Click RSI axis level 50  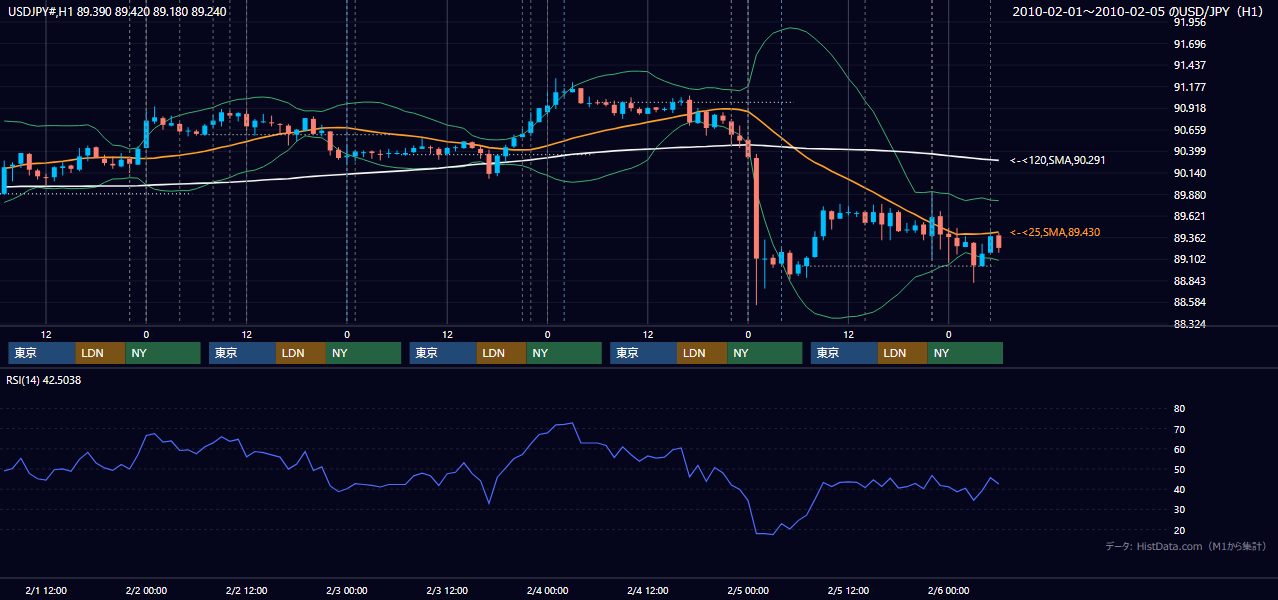click(x=1179, y=469)
